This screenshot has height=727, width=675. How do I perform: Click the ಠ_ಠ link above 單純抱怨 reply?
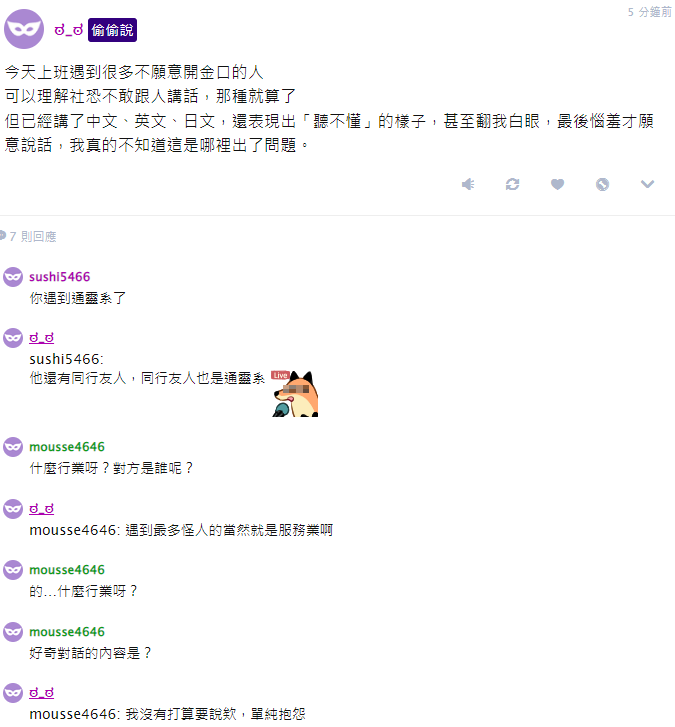41,693
